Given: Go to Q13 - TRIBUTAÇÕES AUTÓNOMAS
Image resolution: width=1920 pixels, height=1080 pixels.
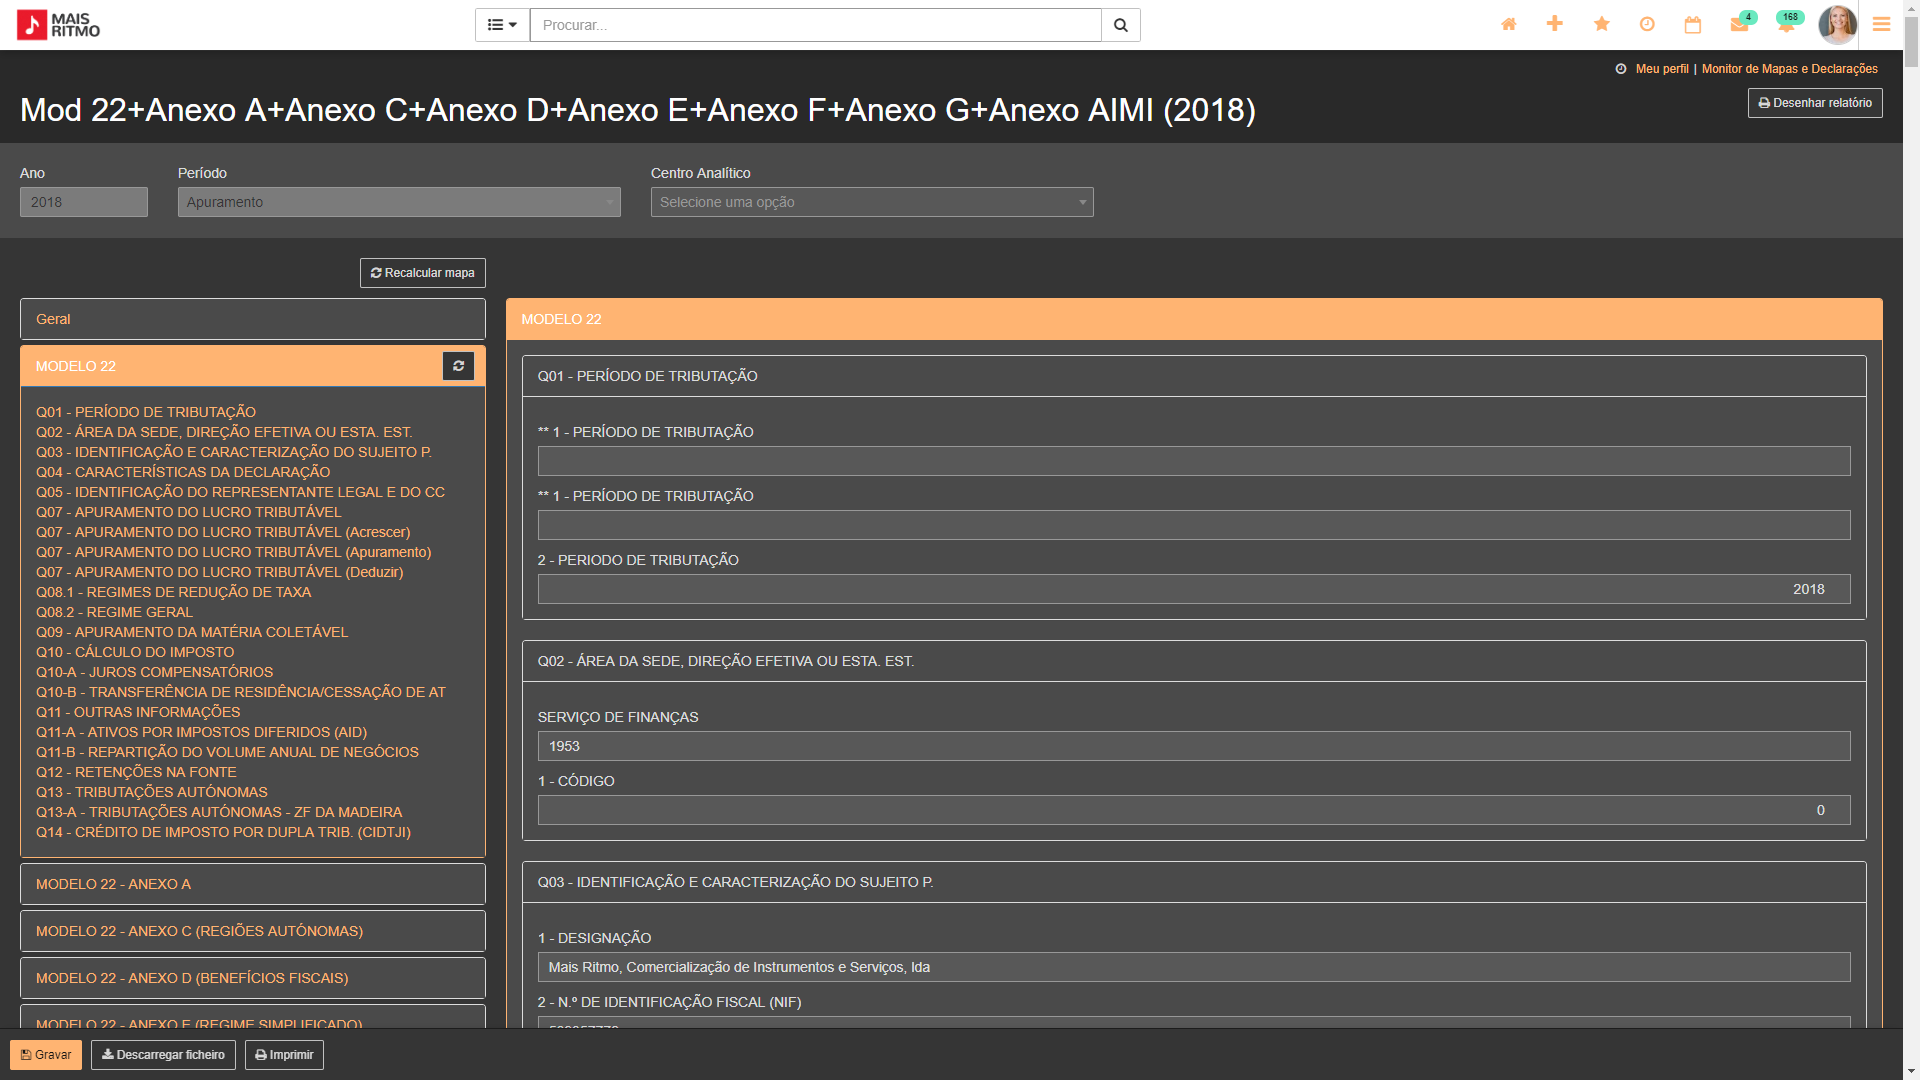Looking at the screenshot, I should [152, 792].
